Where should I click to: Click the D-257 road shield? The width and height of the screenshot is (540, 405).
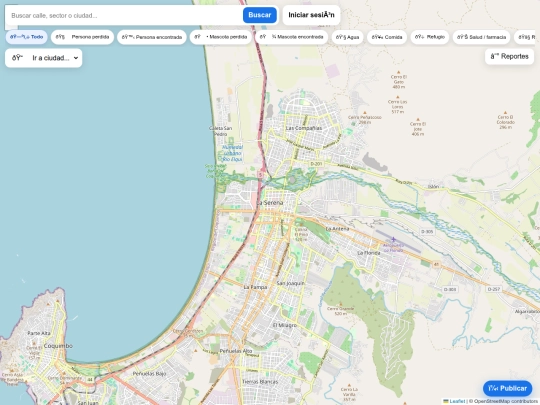(x=494, y=289)
